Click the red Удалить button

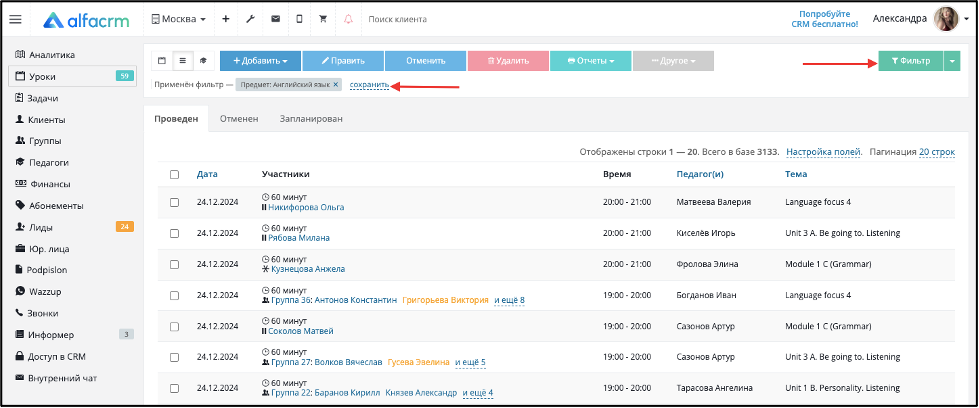pos(508,61)
